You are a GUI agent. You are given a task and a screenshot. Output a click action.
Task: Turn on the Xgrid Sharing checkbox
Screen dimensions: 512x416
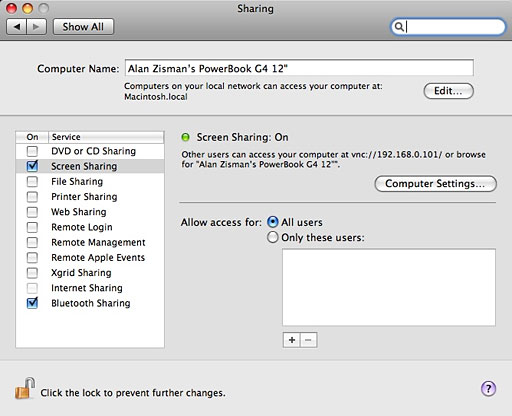pos(32,273)
